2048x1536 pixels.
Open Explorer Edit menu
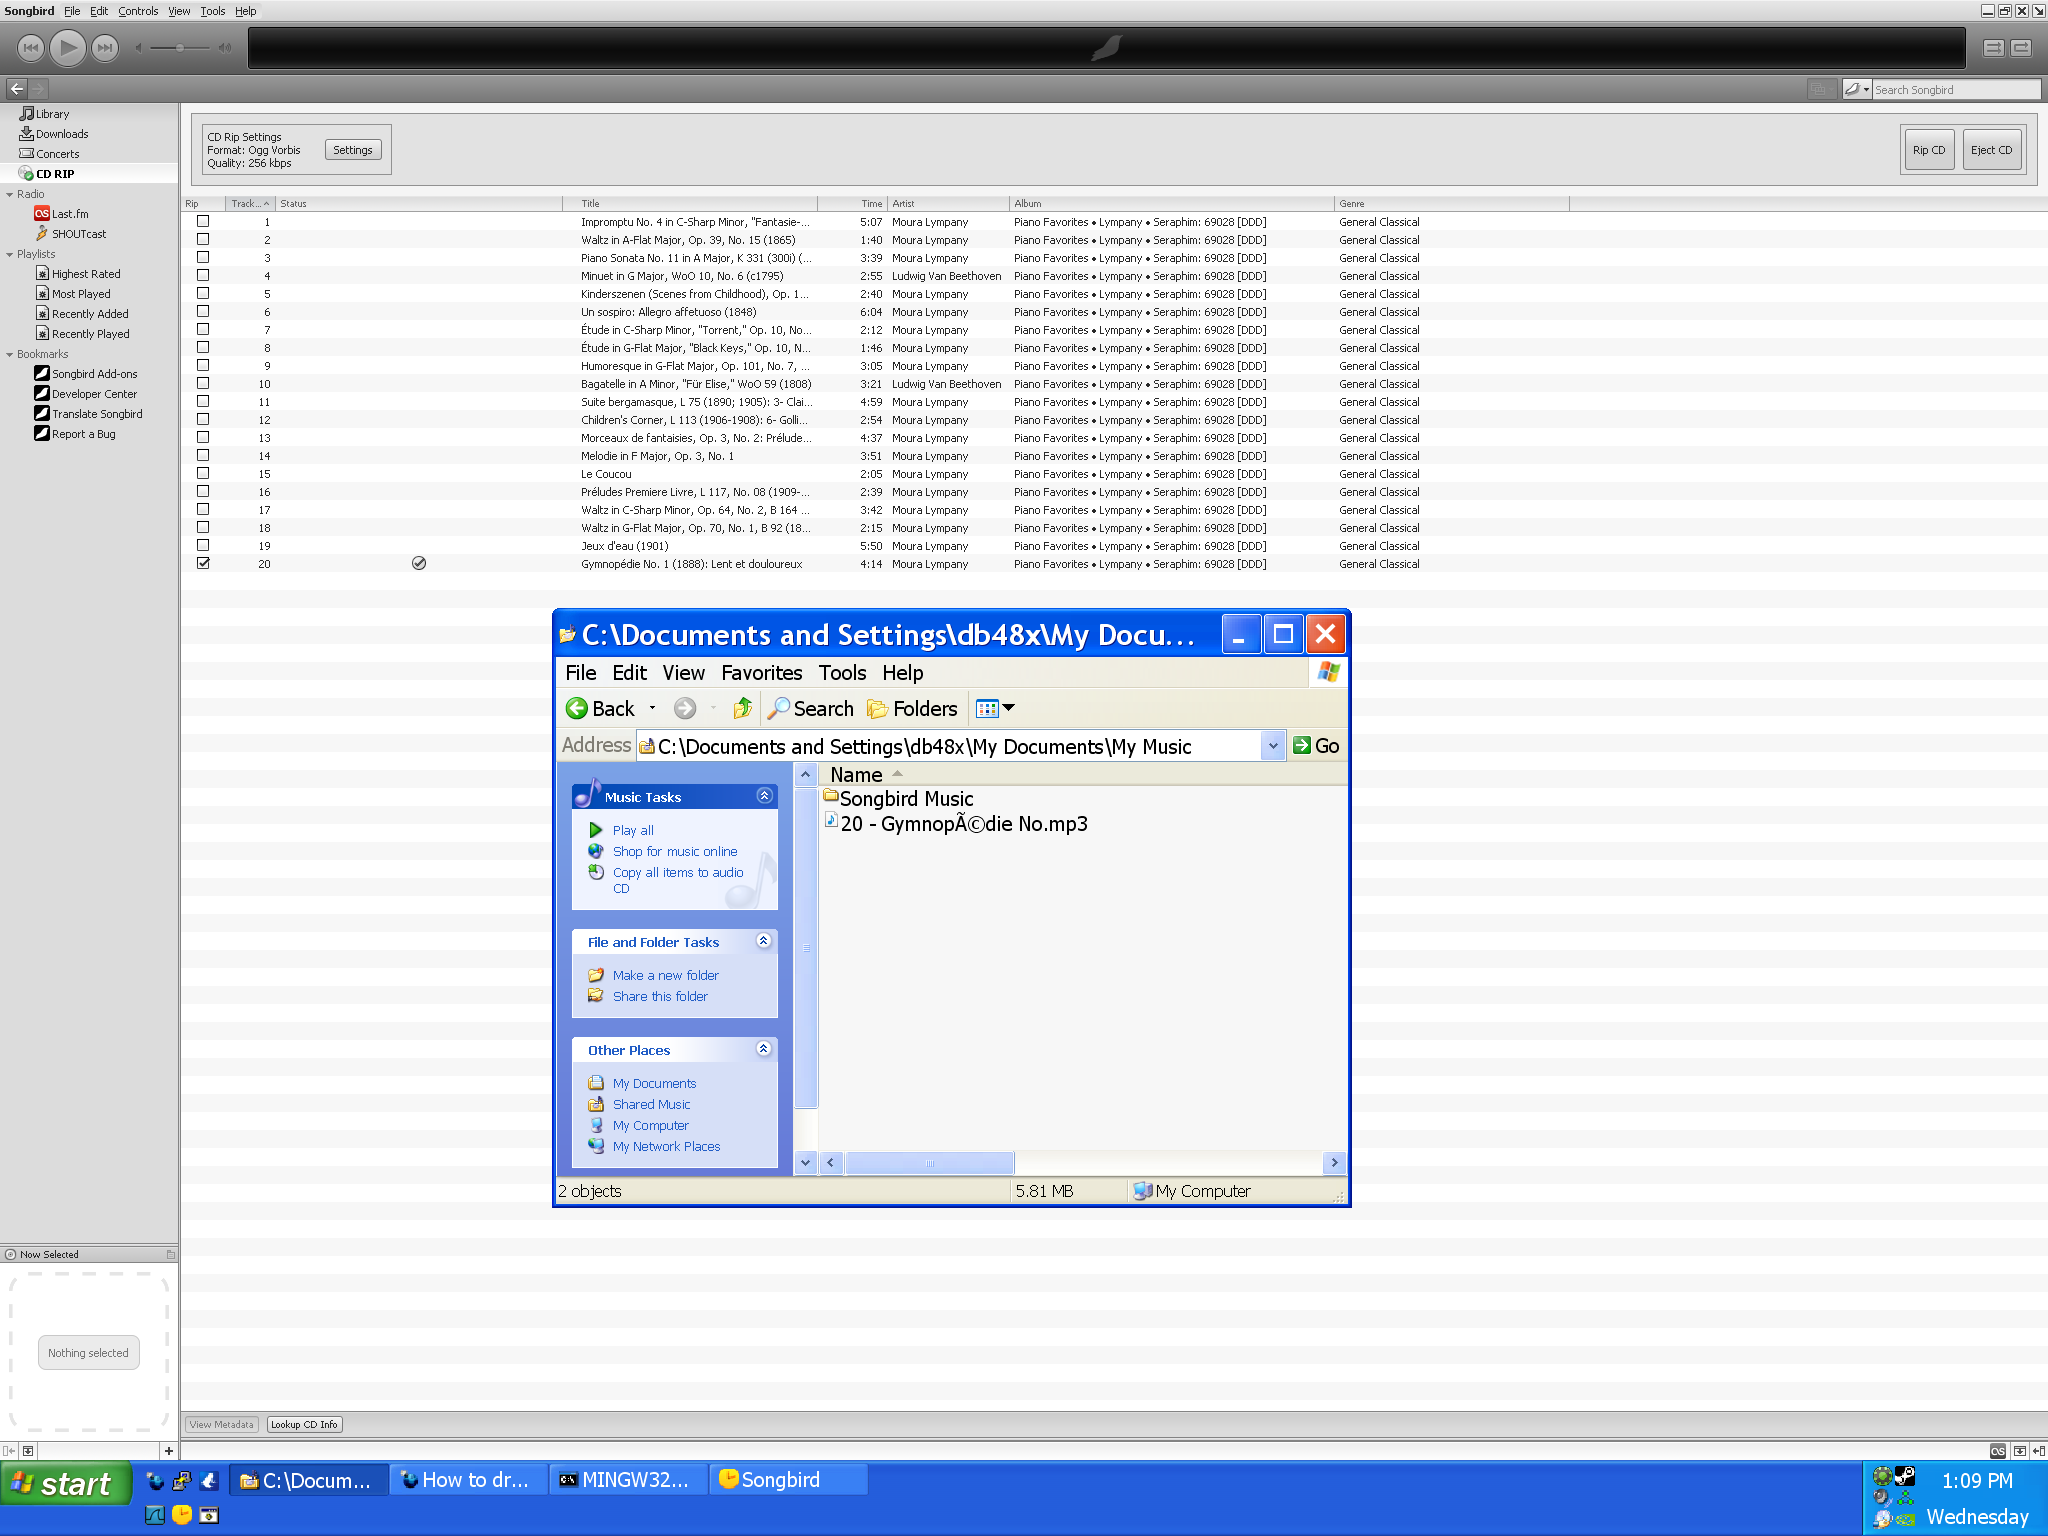(629, 673)
